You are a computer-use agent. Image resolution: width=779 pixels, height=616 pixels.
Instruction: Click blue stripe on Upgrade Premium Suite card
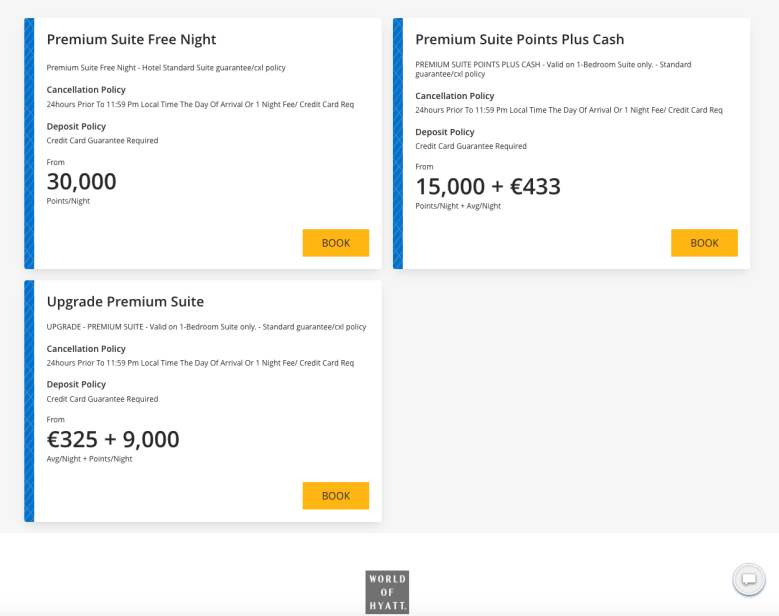pos(29,401)
